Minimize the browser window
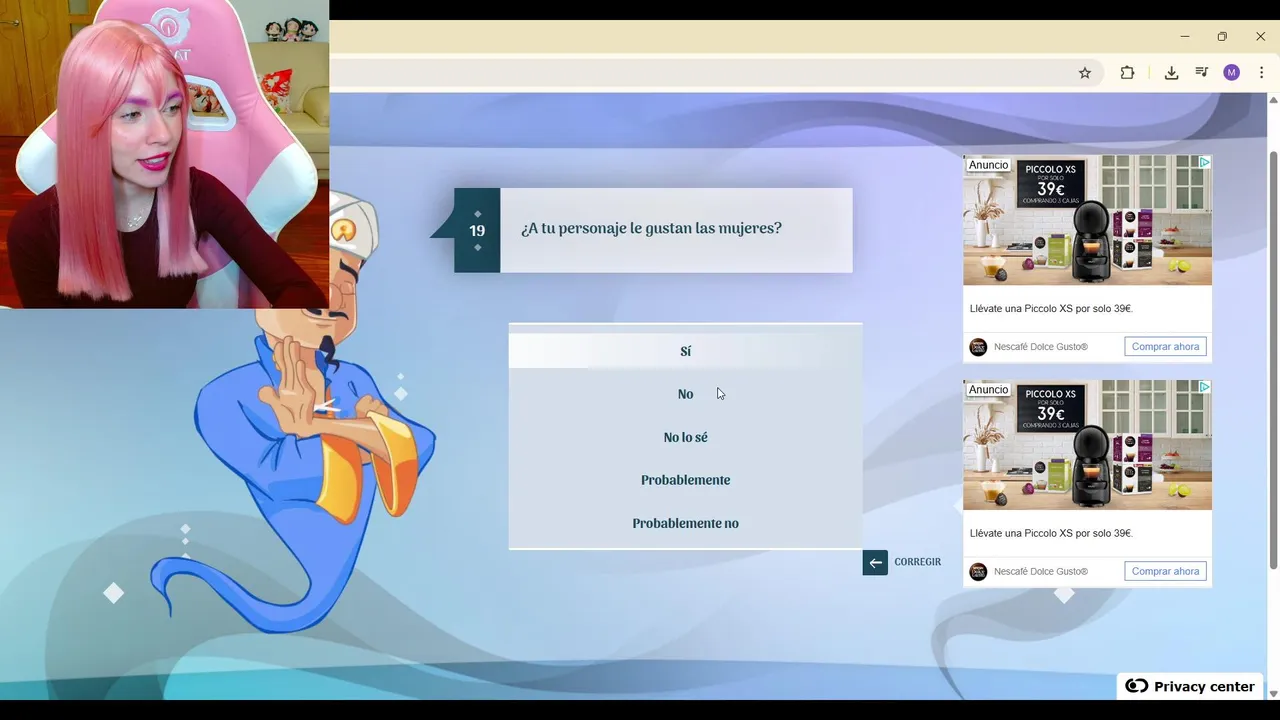This screenshot has height=720, width=1280. (x=1185, y=37)
